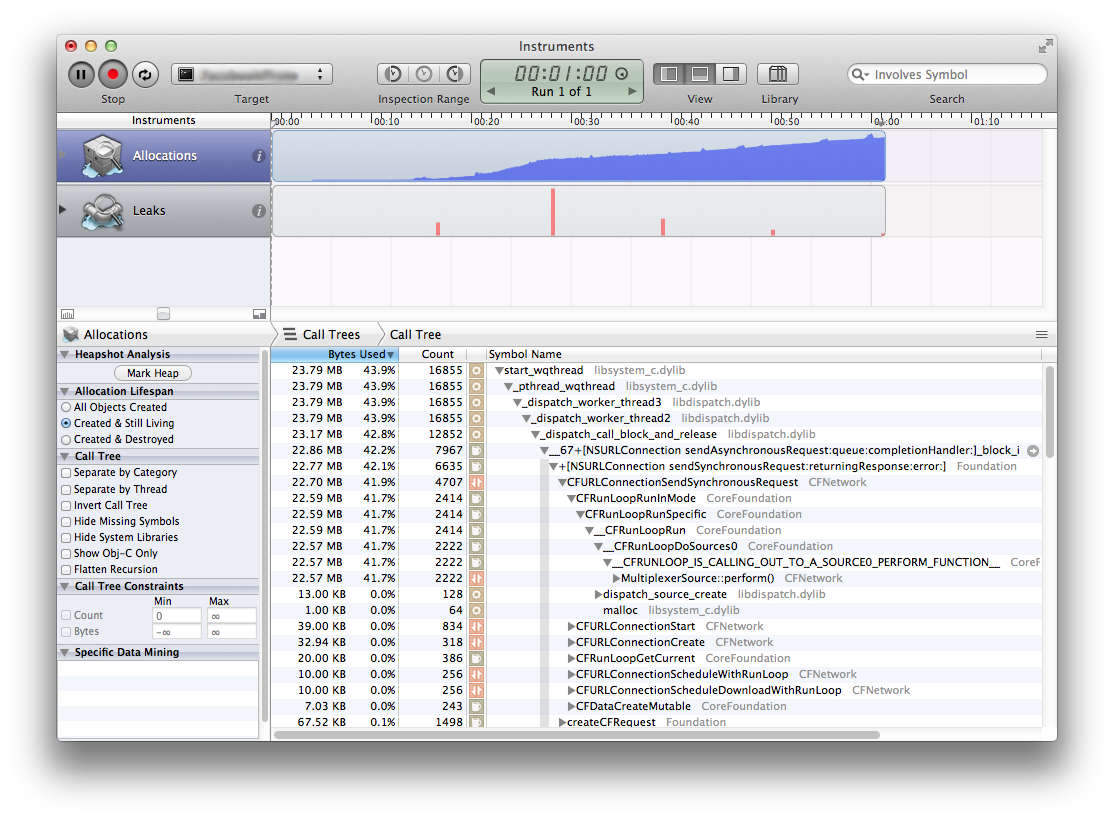
Task: Sort by Symbol Name column header
Action: click(762, 354)
